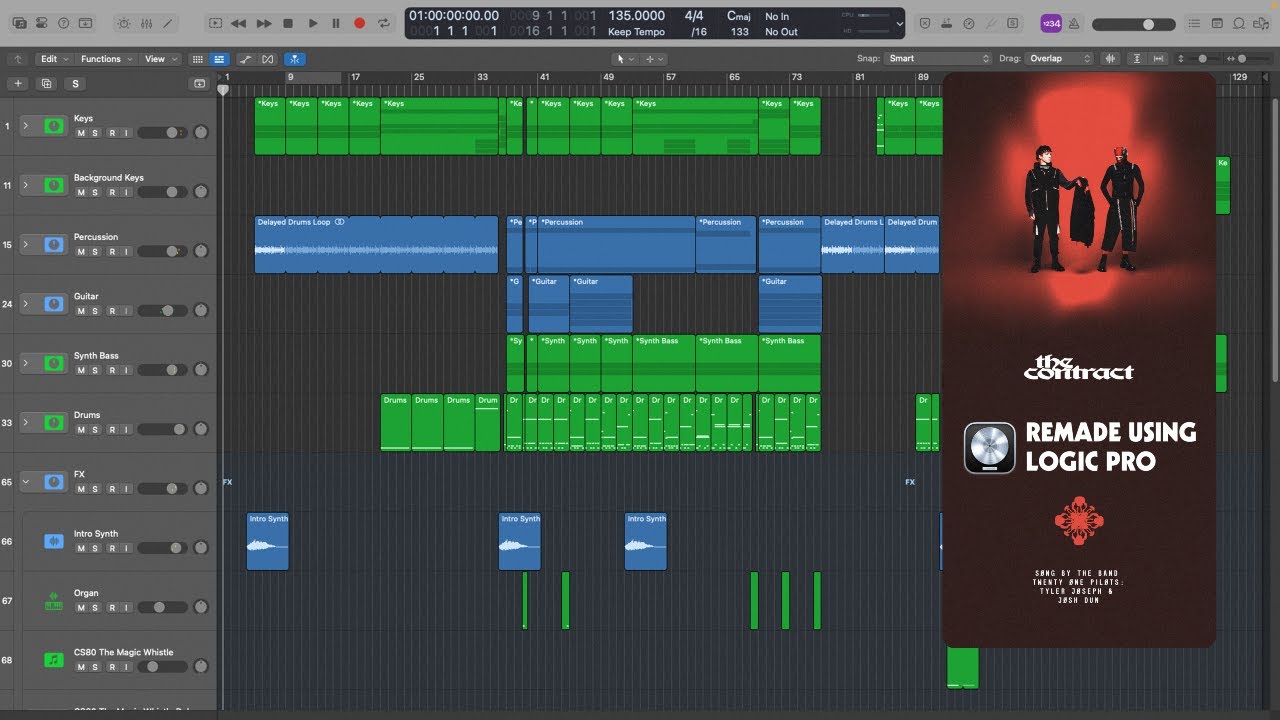Click the global Solo S header button
The height and width of the screenshot is (720, 1280).
click(75, 84)
